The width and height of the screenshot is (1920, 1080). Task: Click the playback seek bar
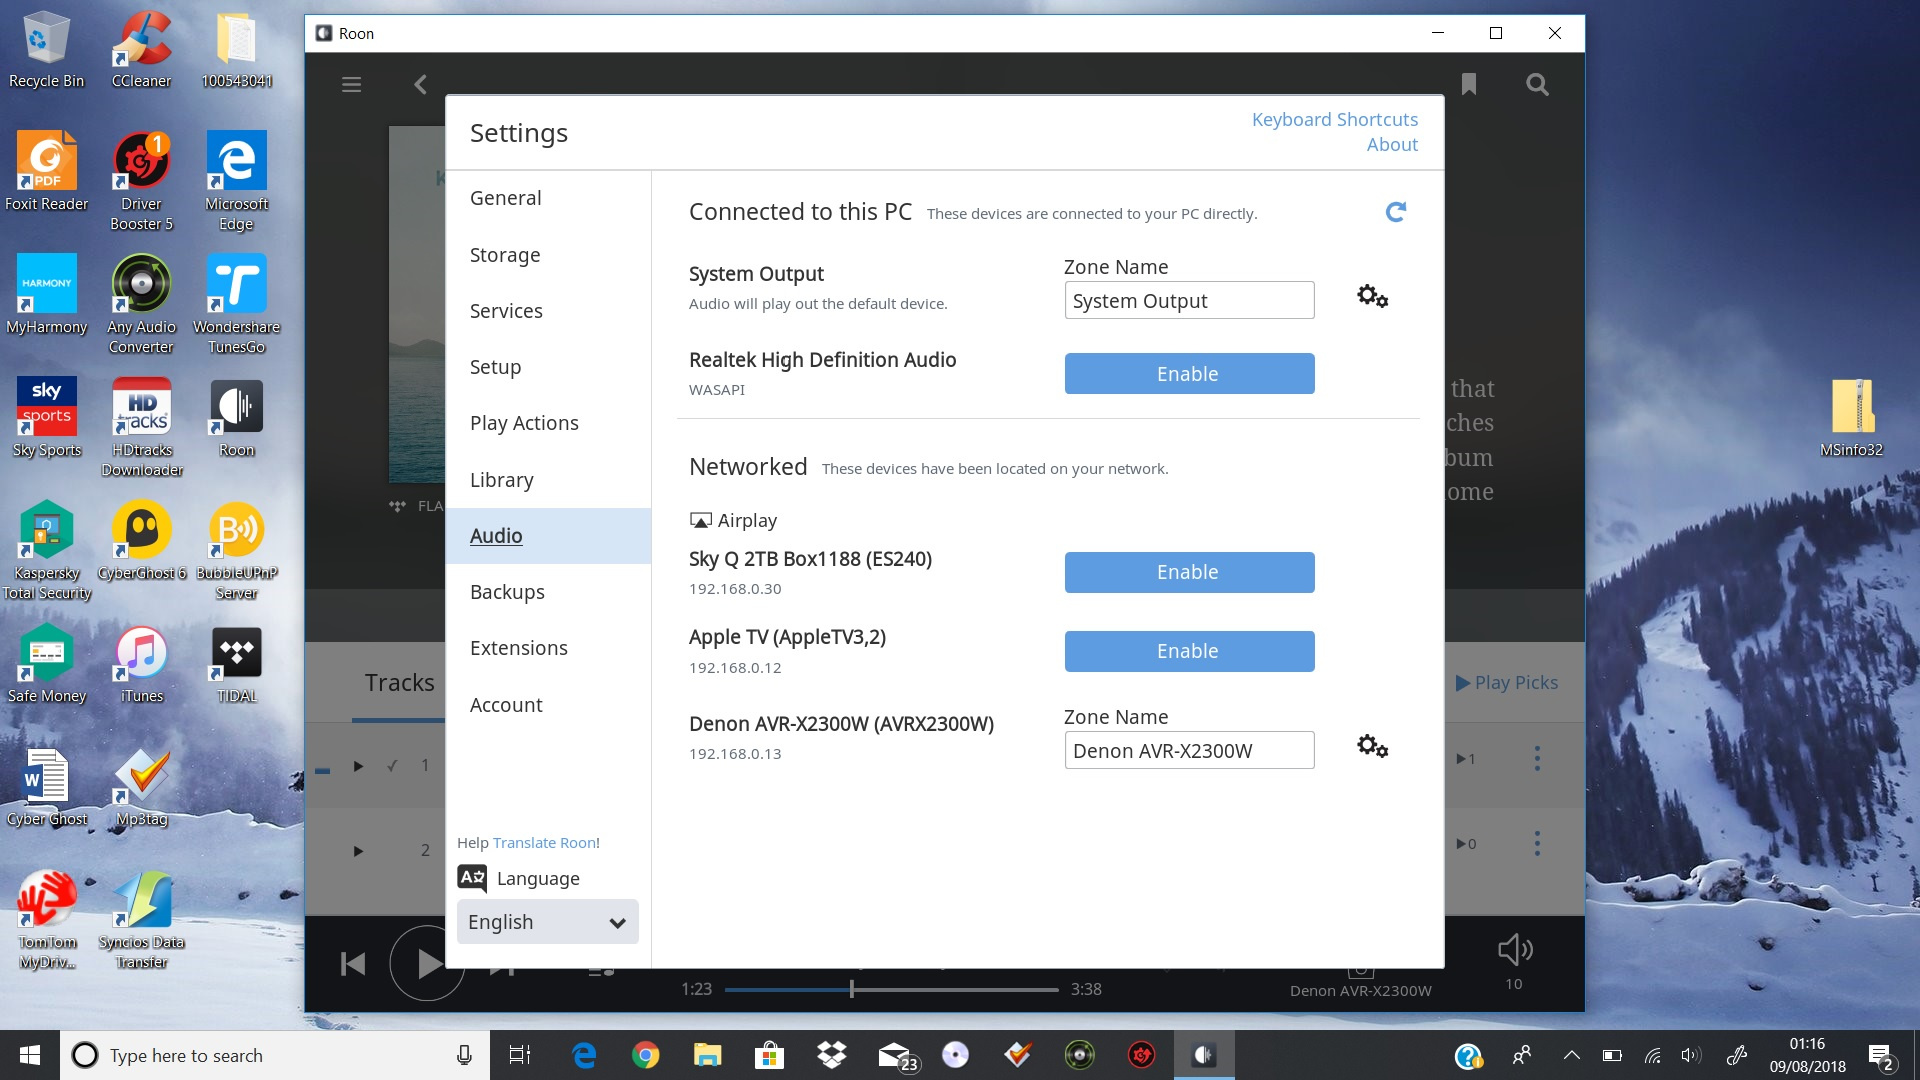[x=891, y=990]
